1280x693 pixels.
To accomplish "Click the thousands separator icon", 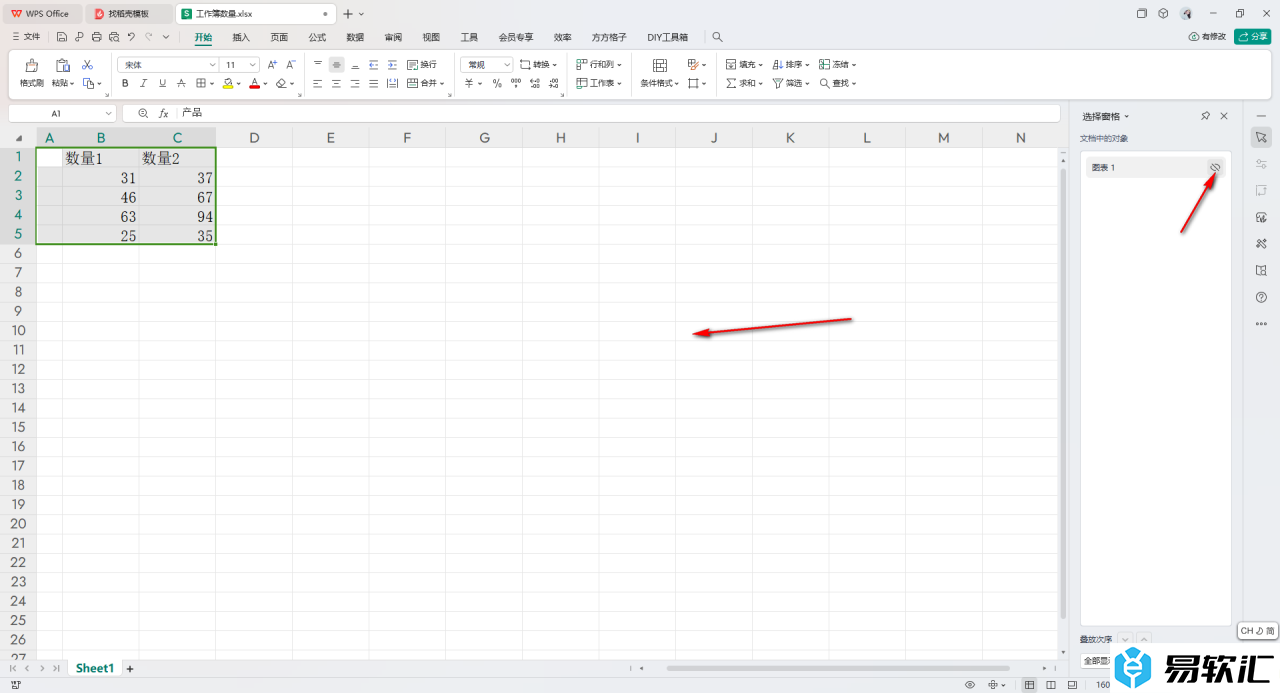I will tap(516, 83).
